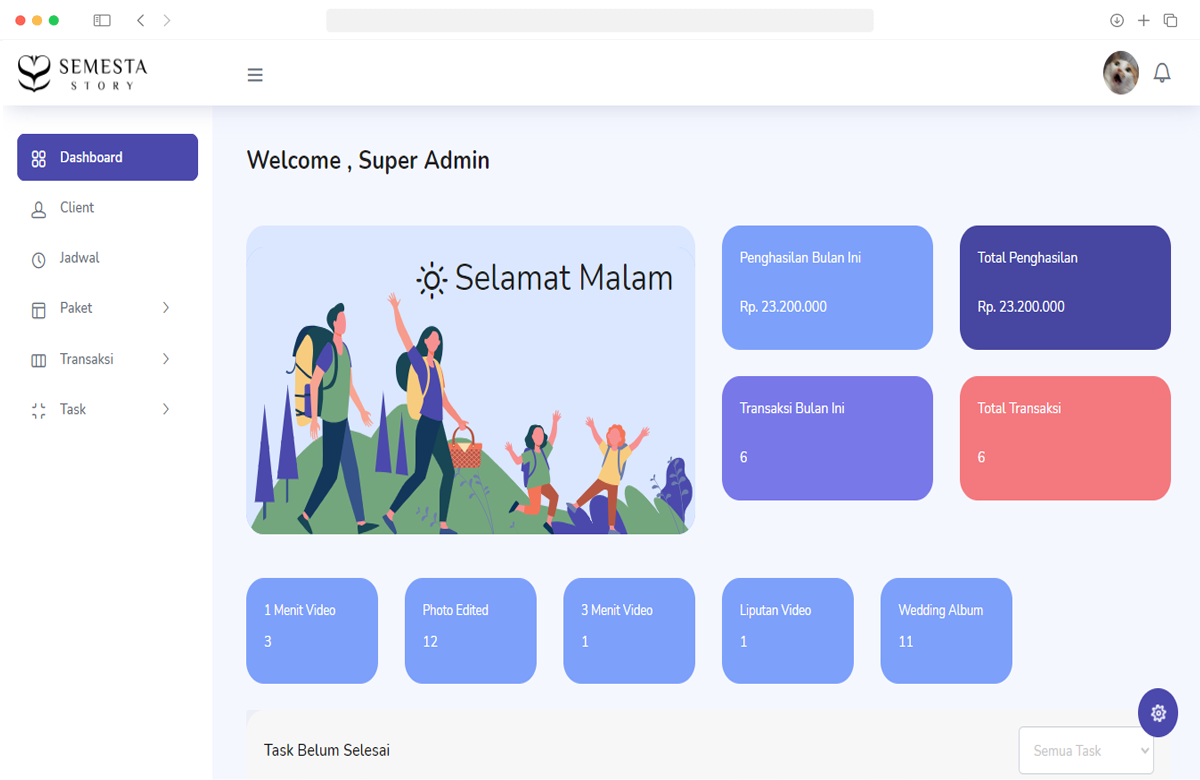This screenshot has width=1200, height=780.
Task: Select Dashboard in the sidebar
Action: (x=107, y=157)
